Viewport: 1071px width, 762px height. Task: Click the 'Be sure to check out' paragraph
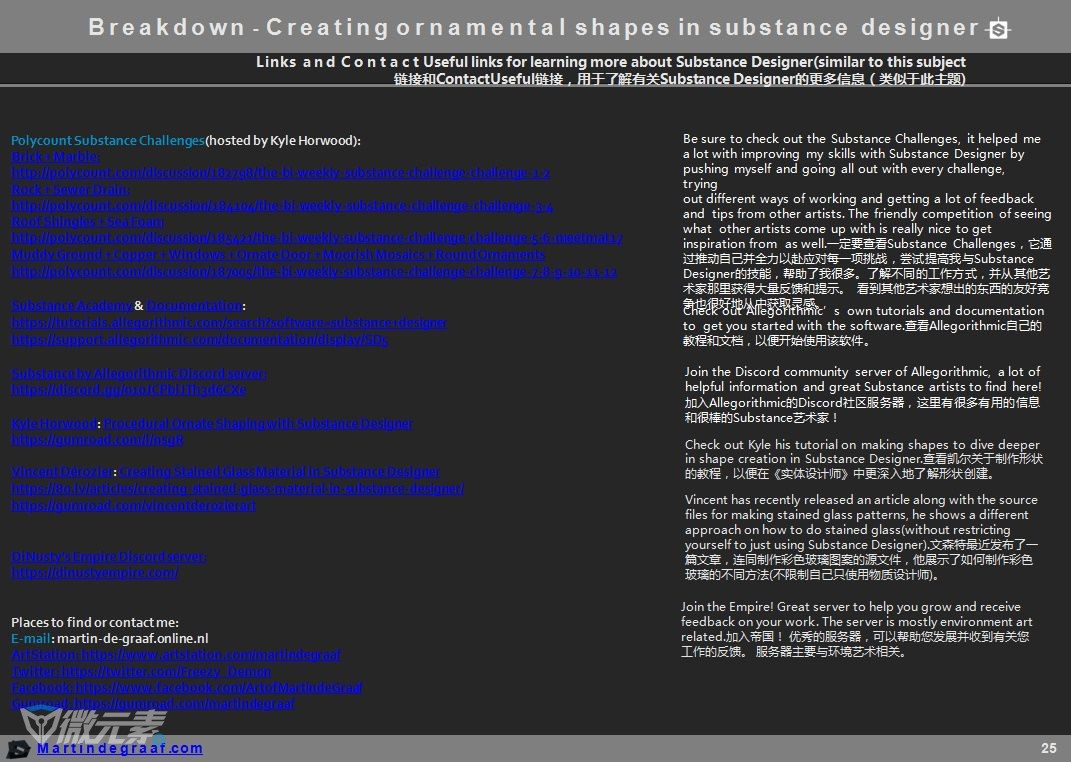coord(867,221)
